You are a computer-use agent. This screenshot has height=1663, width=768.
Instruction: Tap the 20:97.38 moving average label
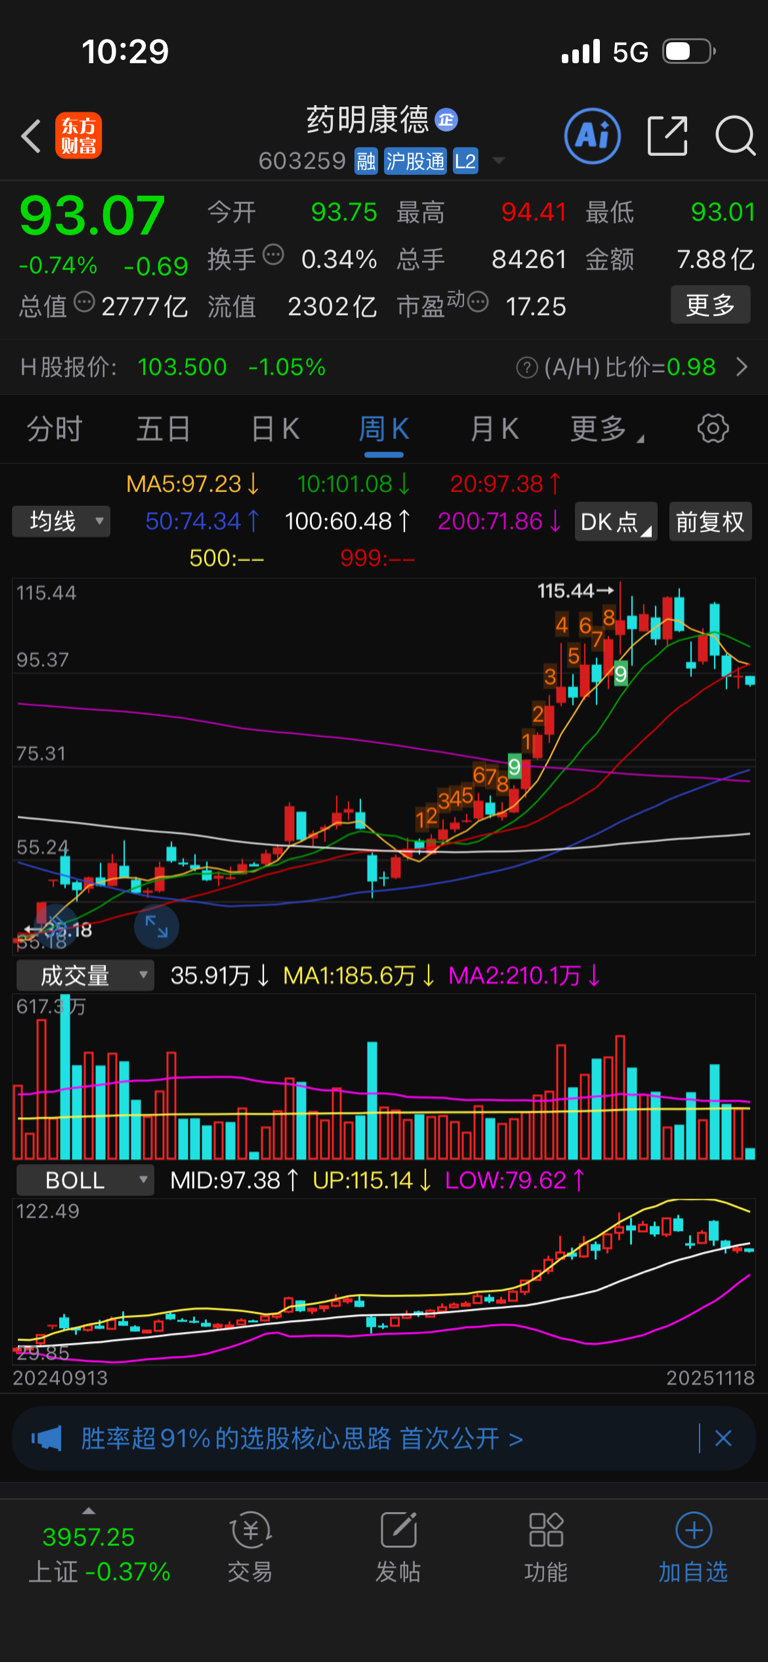click(505, 484)
